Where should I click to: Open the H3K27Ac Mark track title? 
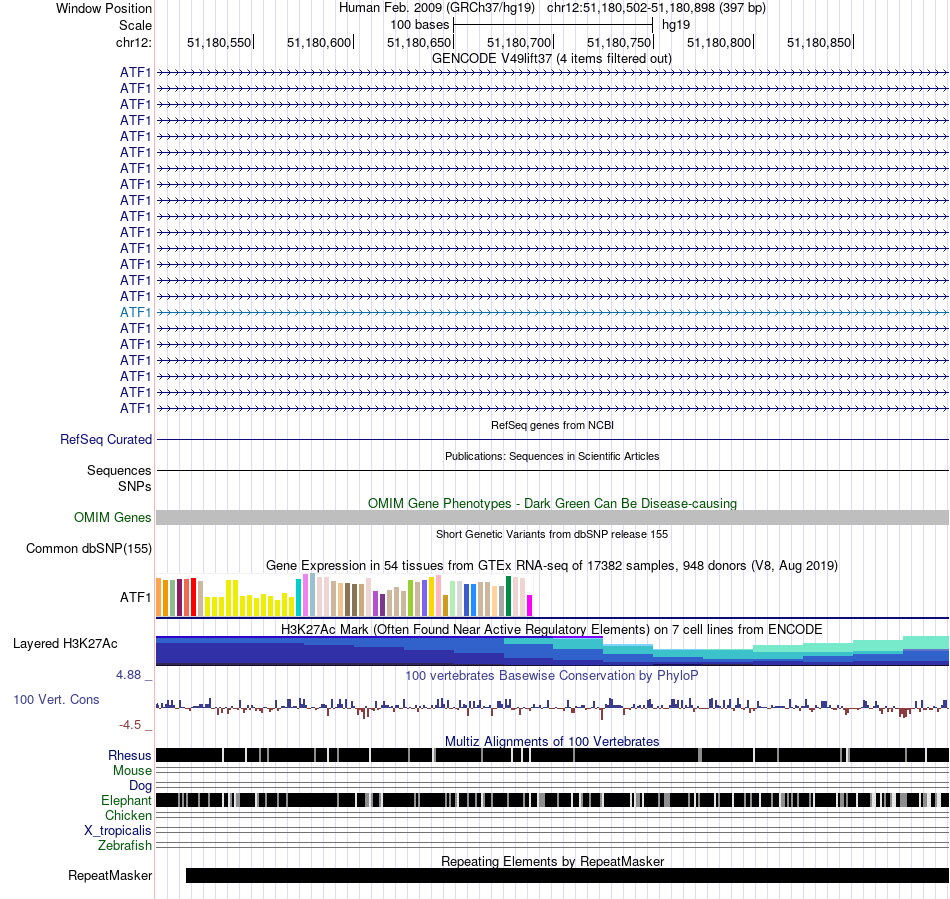click(x=551, y=629)
